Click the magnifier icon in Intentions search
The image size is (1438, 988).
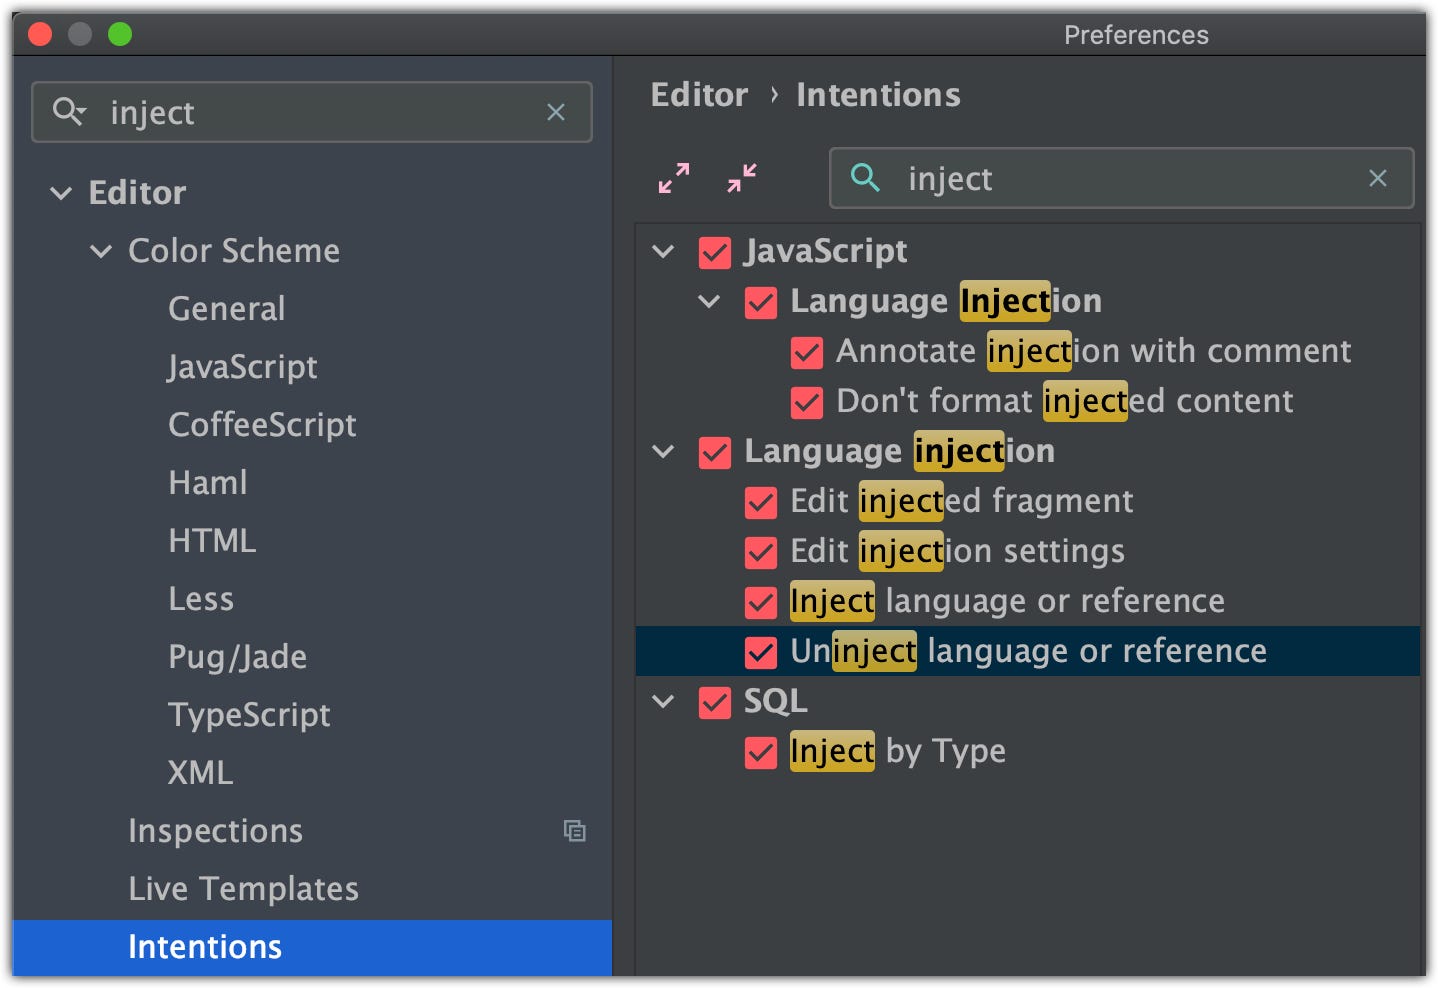865,178
